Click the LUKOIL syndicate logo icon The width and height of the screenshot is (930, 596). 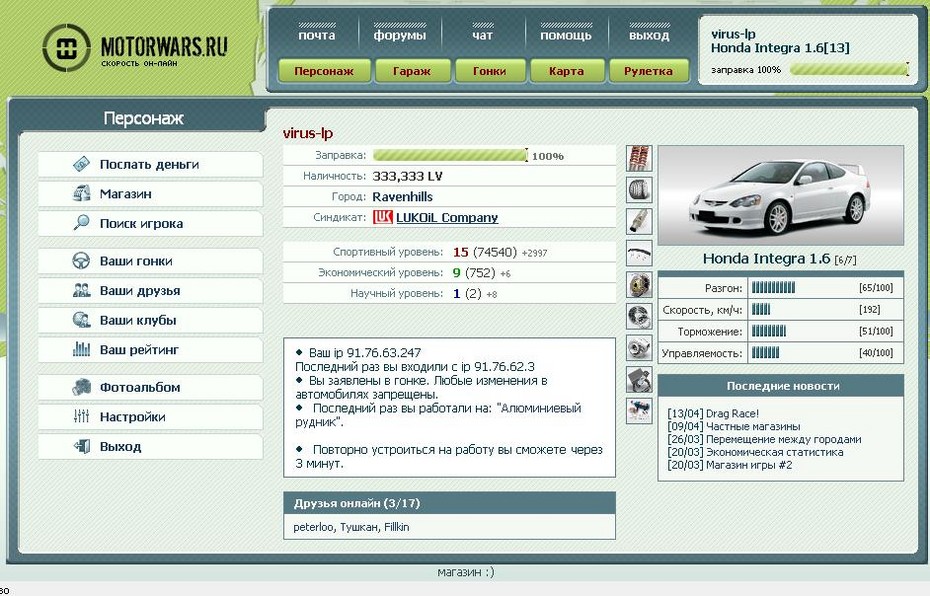pos(383,217)
